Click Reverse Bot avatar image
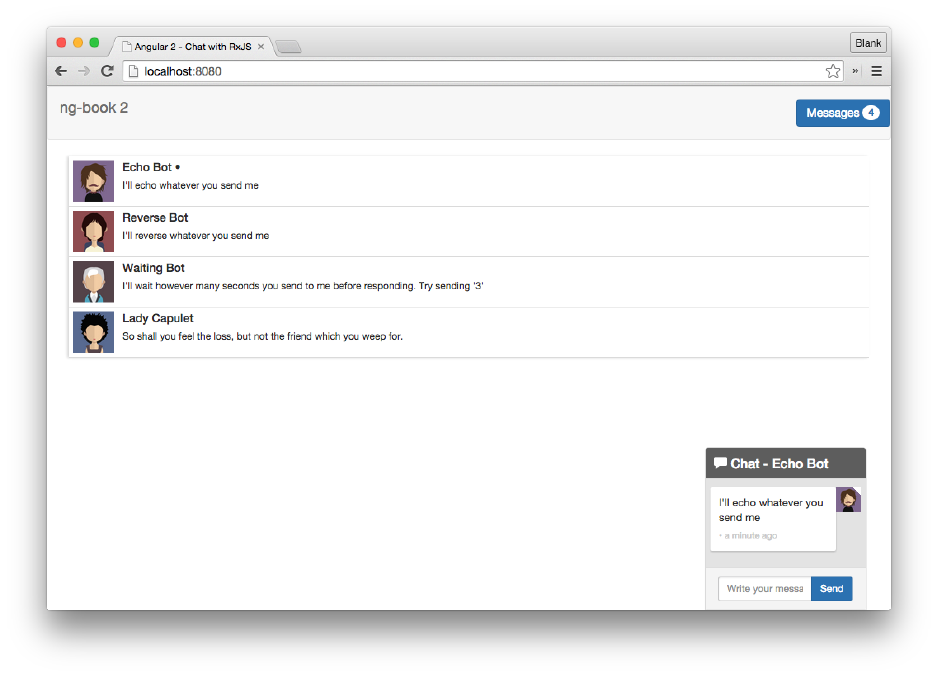The width and height of the screenshot is (937, 676). click(93, 231)
